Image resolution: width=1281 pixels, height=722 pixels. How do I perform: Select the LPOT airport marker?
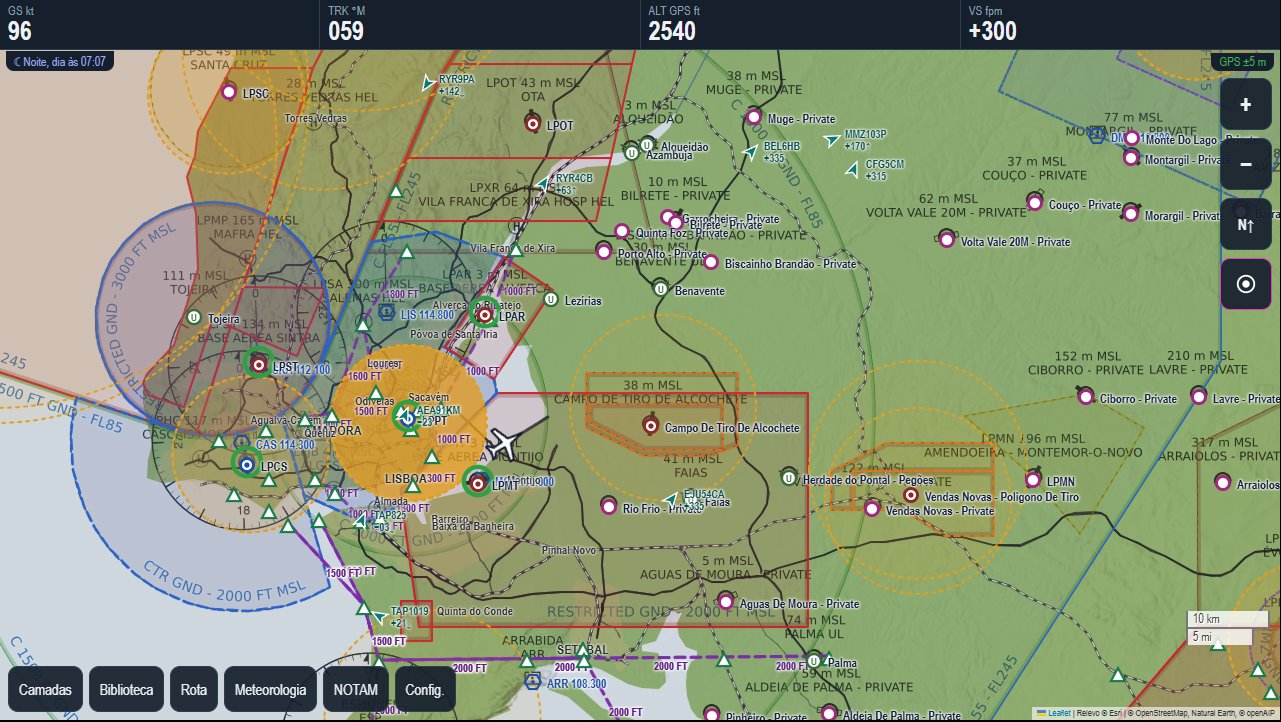(x=533, y=123)
